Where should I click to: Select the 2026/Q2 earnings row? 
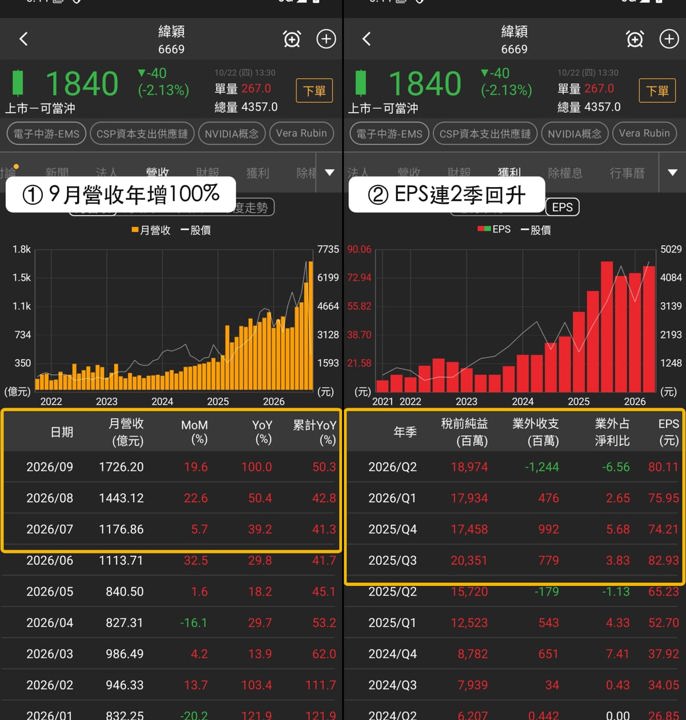click(x=515, y=467)
